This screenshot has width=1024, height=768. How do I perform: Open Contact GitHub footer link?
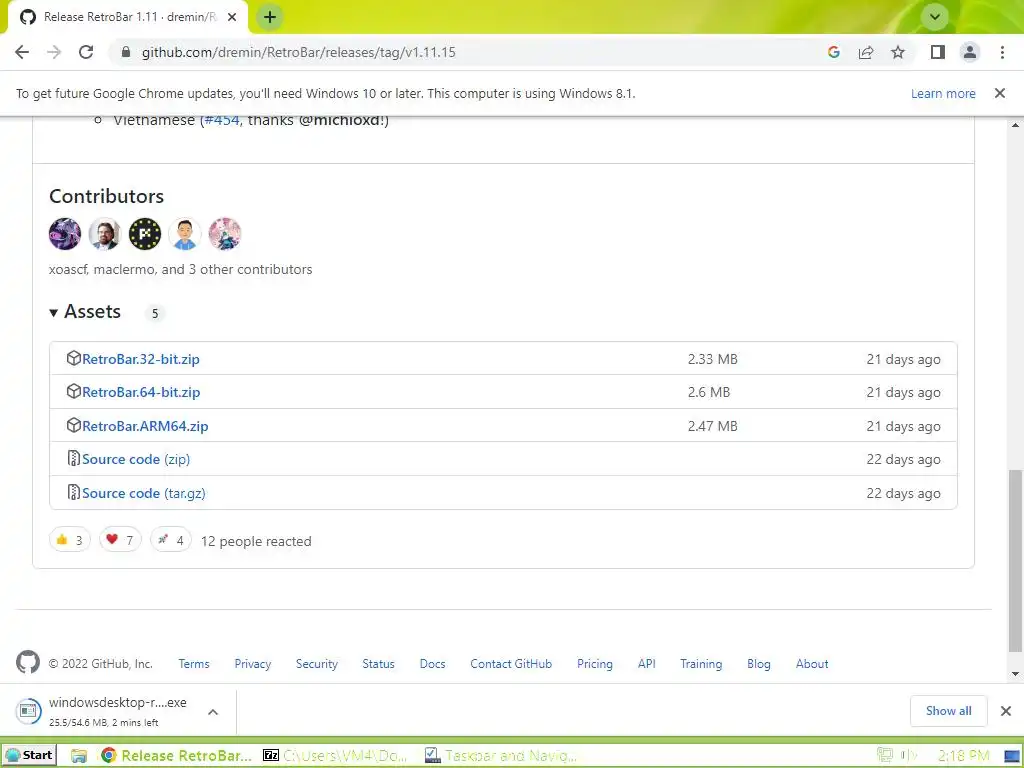(511, 664)
